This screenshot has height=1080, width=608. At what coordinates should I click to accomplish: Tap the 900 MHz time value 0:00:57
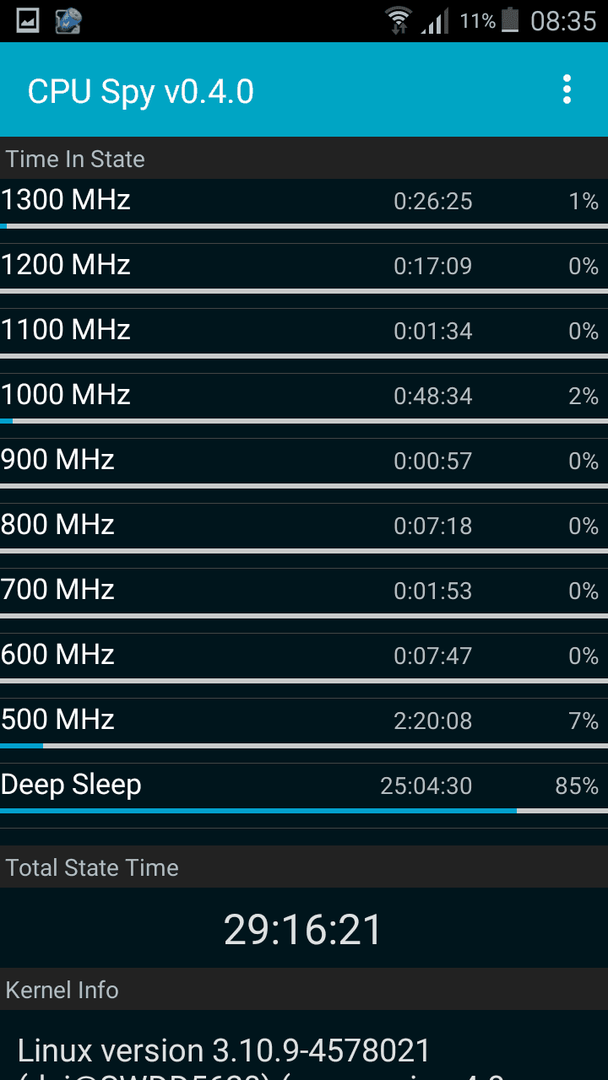pos(432,461)
